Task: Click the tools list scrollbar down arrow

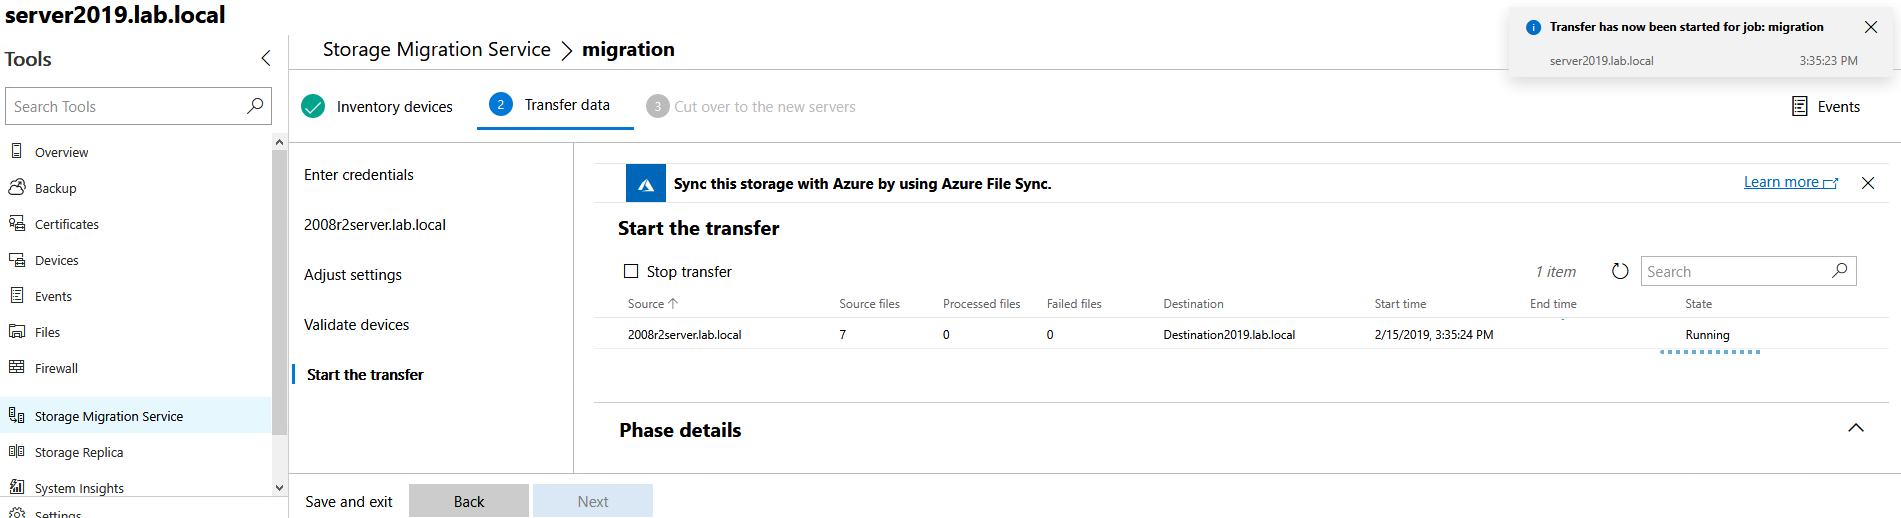Action: (x=279, y=488)
